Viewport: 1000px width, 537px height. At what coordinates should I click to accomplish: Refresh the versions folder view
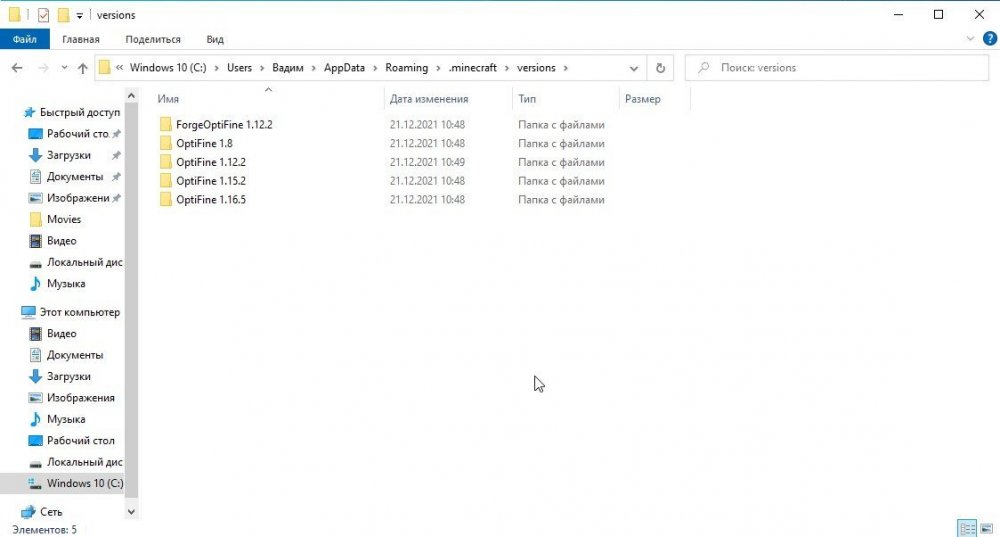pyautogui.click(x=660, y=68)
